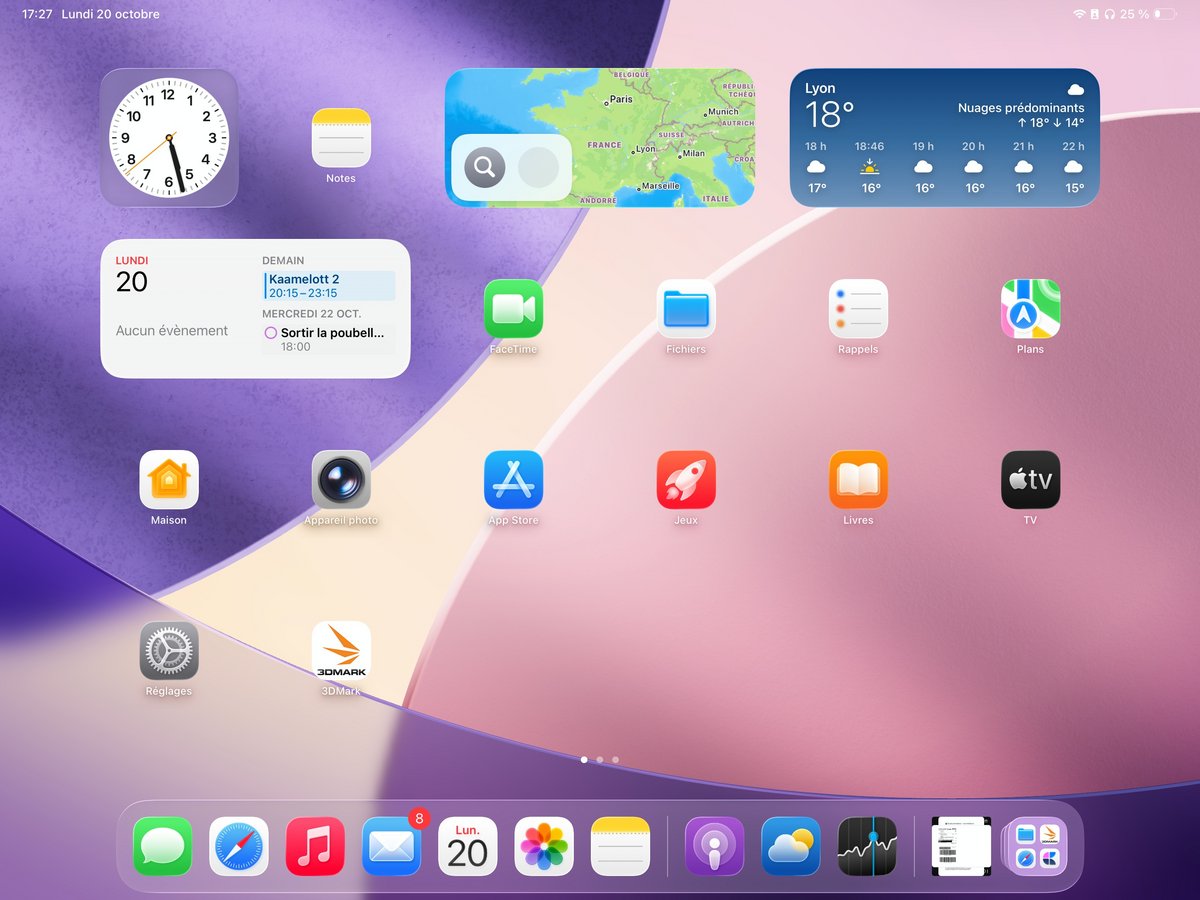Open Appareil photo camera app

tap(341, 480)
